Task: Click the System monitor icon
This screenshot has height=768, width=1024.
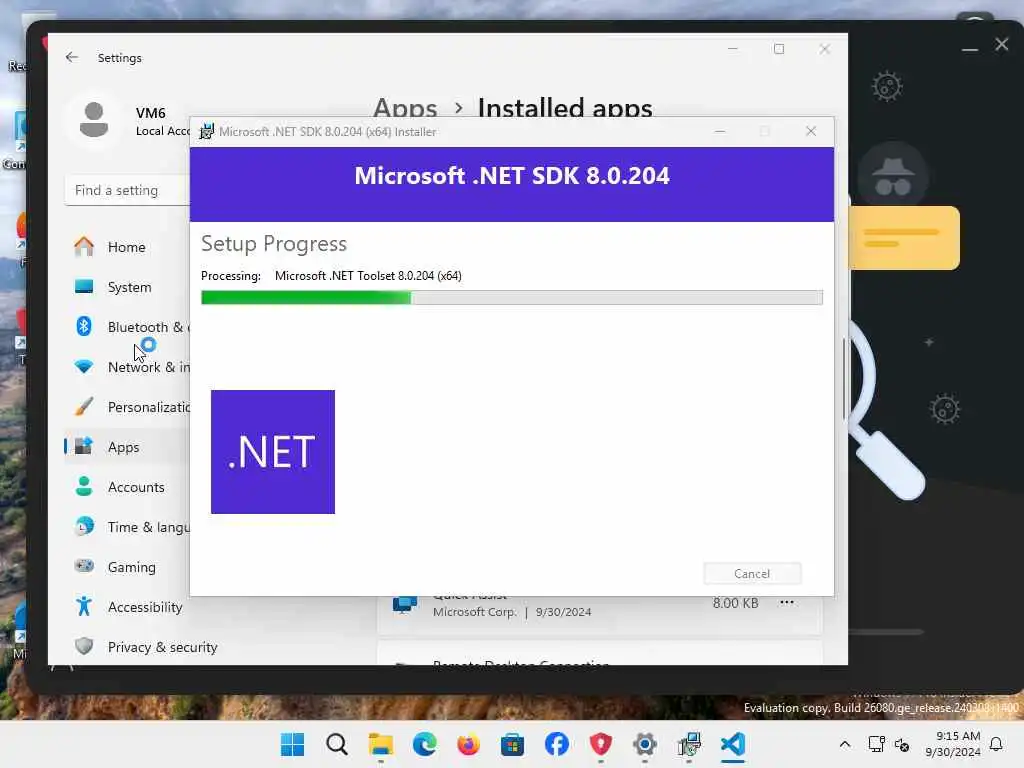Action: pyautogui.click(x=84, y=286)
